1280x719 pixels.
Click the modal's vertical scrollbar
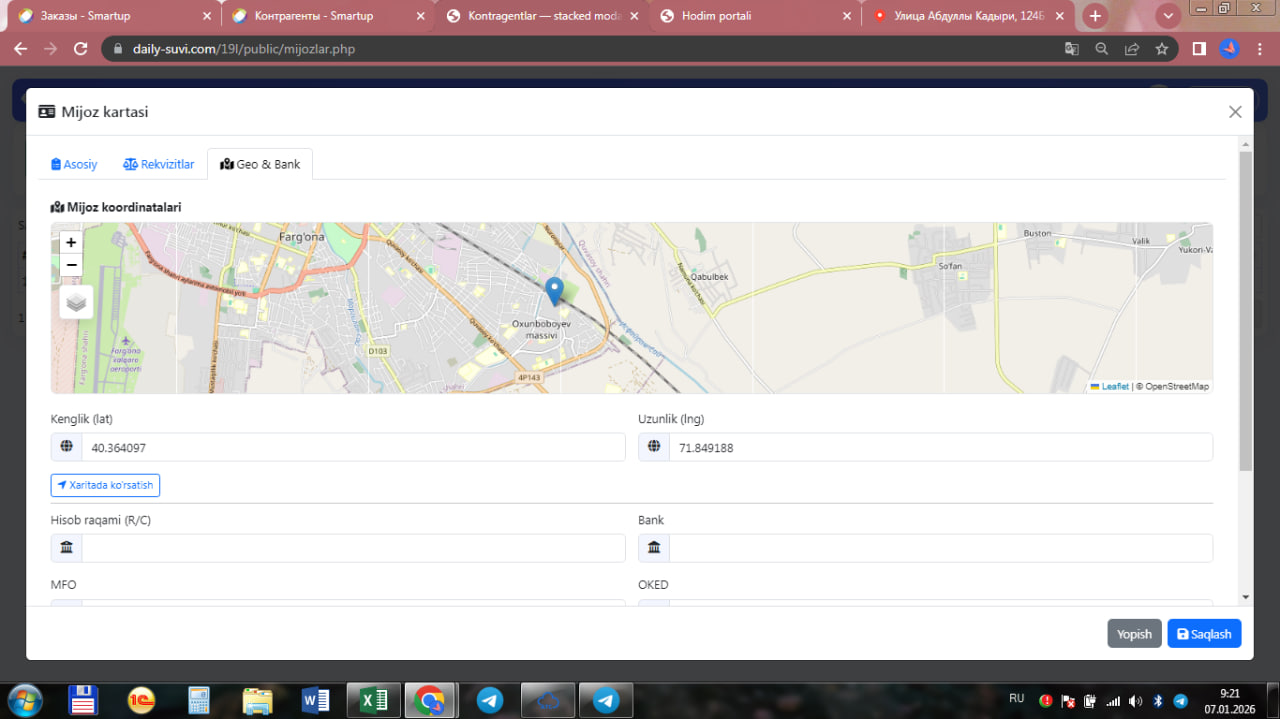pos(1245,310)
